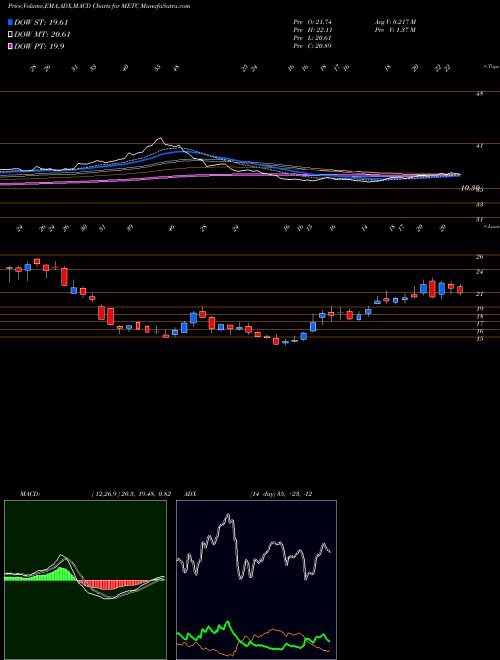Select the 'DOW ST: 19.61' legend text
Viewport: 500px width, 660px height.
pos(41,23)
